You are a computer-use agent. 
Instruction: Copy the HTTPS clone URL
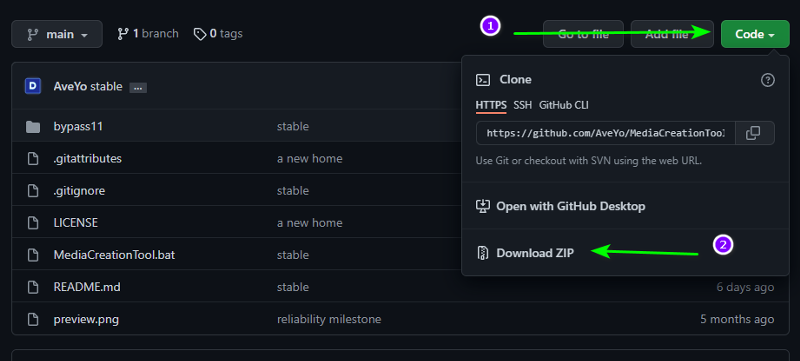pos(755,133)
